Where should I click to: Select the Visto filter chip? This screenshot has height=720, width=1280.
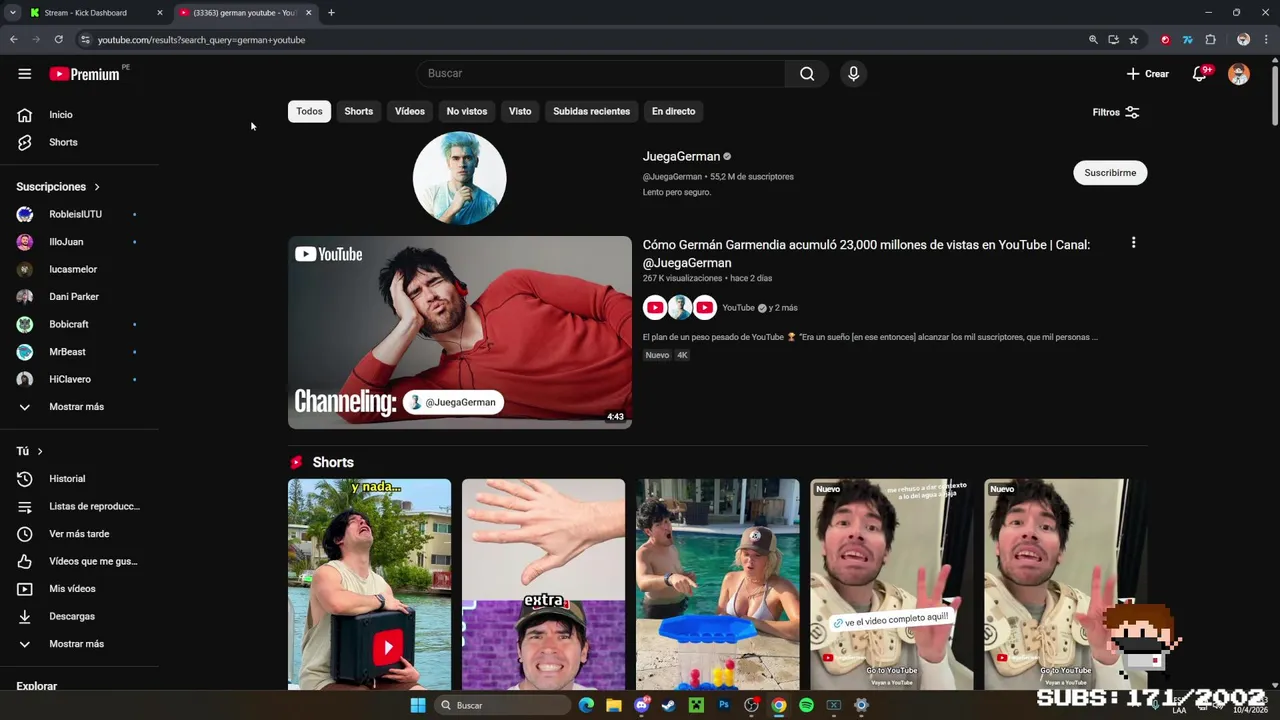click(520, 111)
